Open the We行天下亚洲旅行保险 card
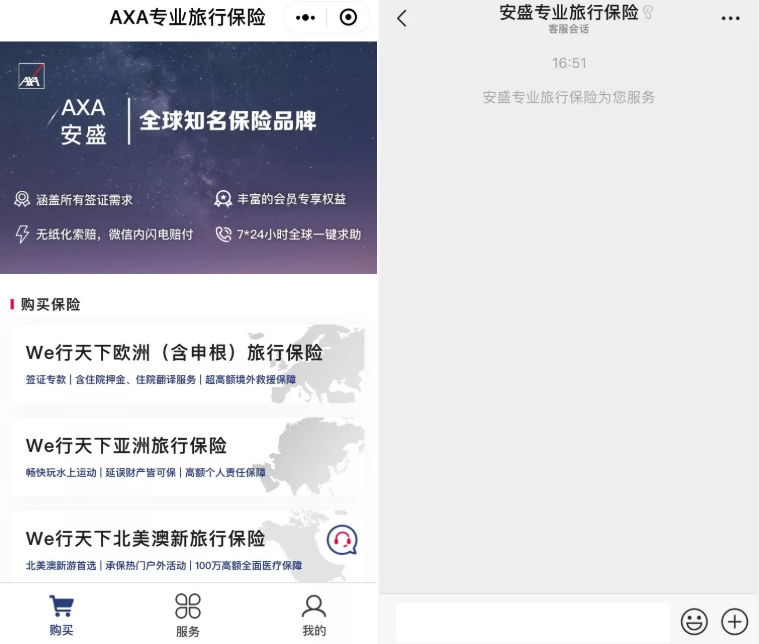 click(x=188, y=457)
